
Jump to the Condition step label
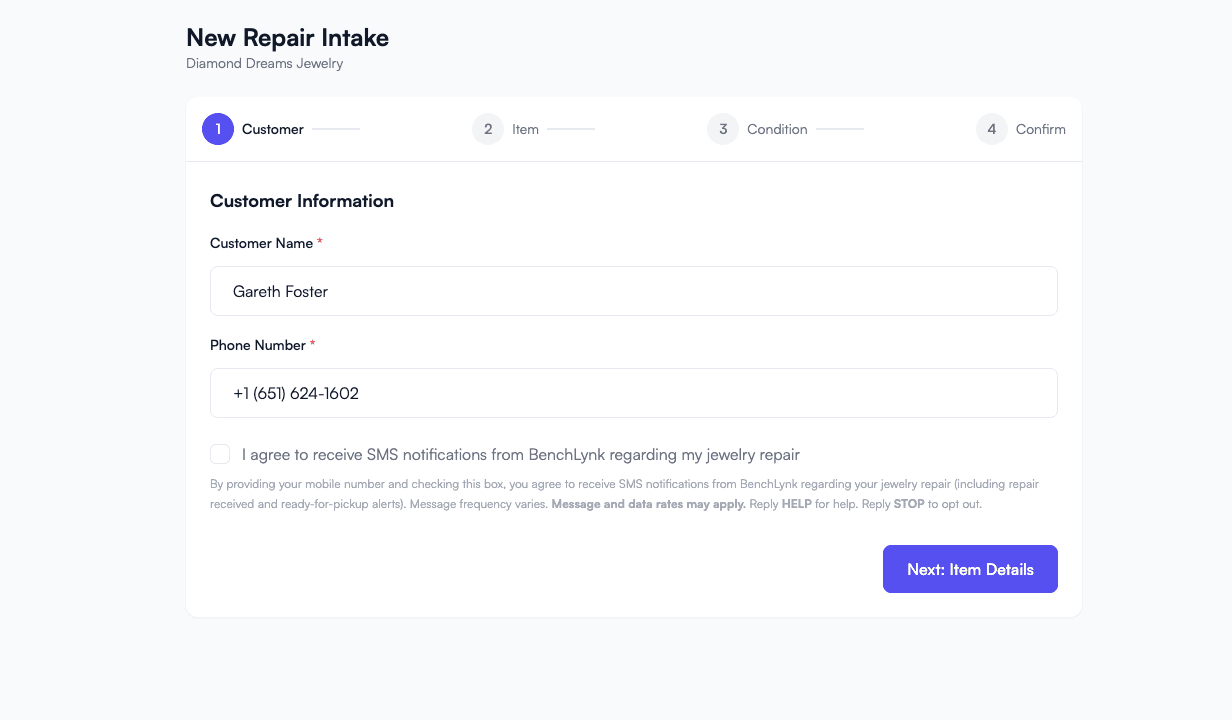(x=777, y=129)
